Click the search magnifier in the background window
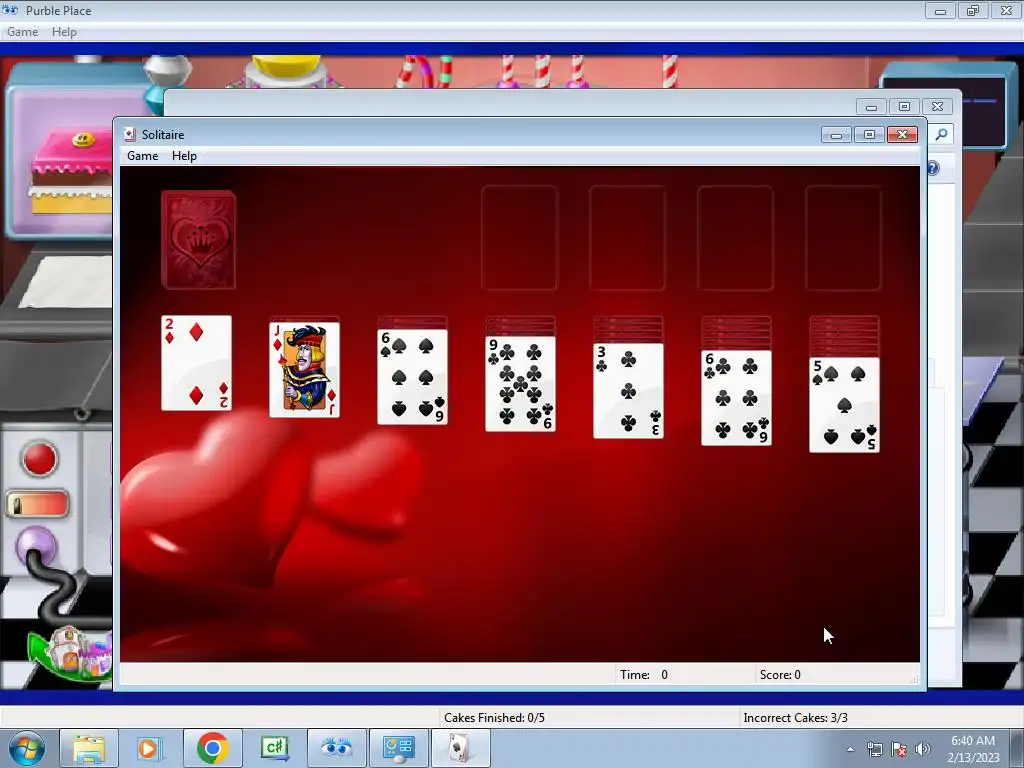1024x768 pixels. click(x=941, y=135)
